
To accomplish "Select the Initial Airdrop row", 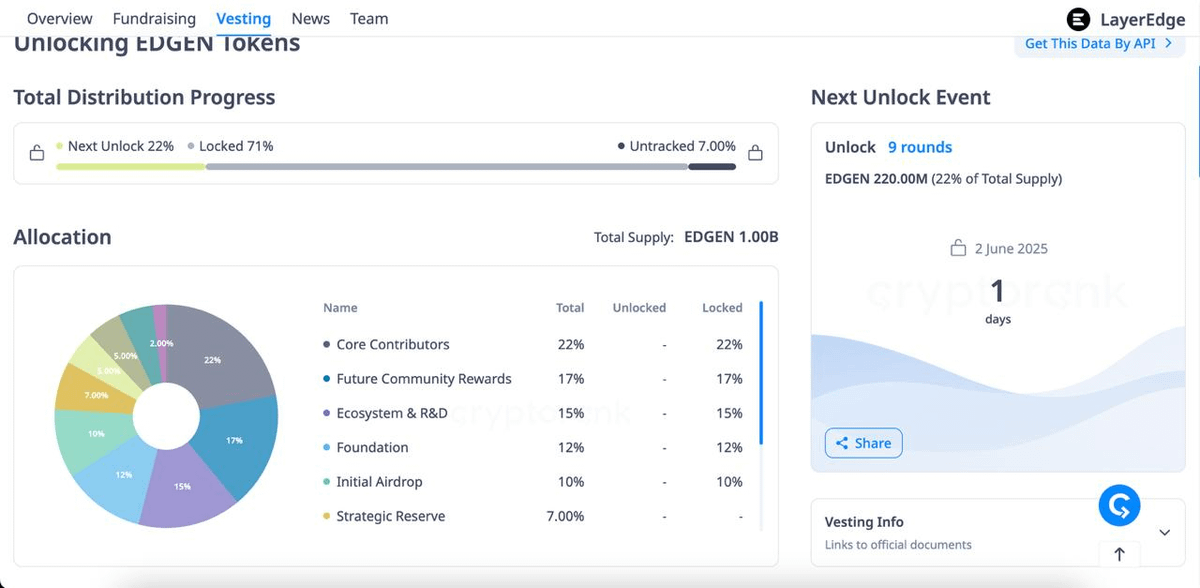I will pos(533,482).
